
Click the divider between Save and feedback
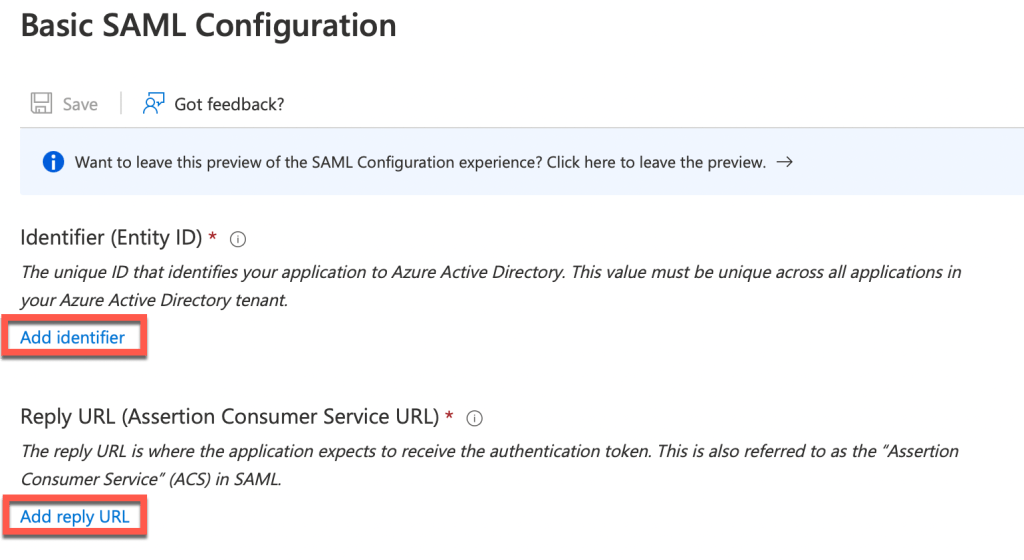(x=121, y=104)
